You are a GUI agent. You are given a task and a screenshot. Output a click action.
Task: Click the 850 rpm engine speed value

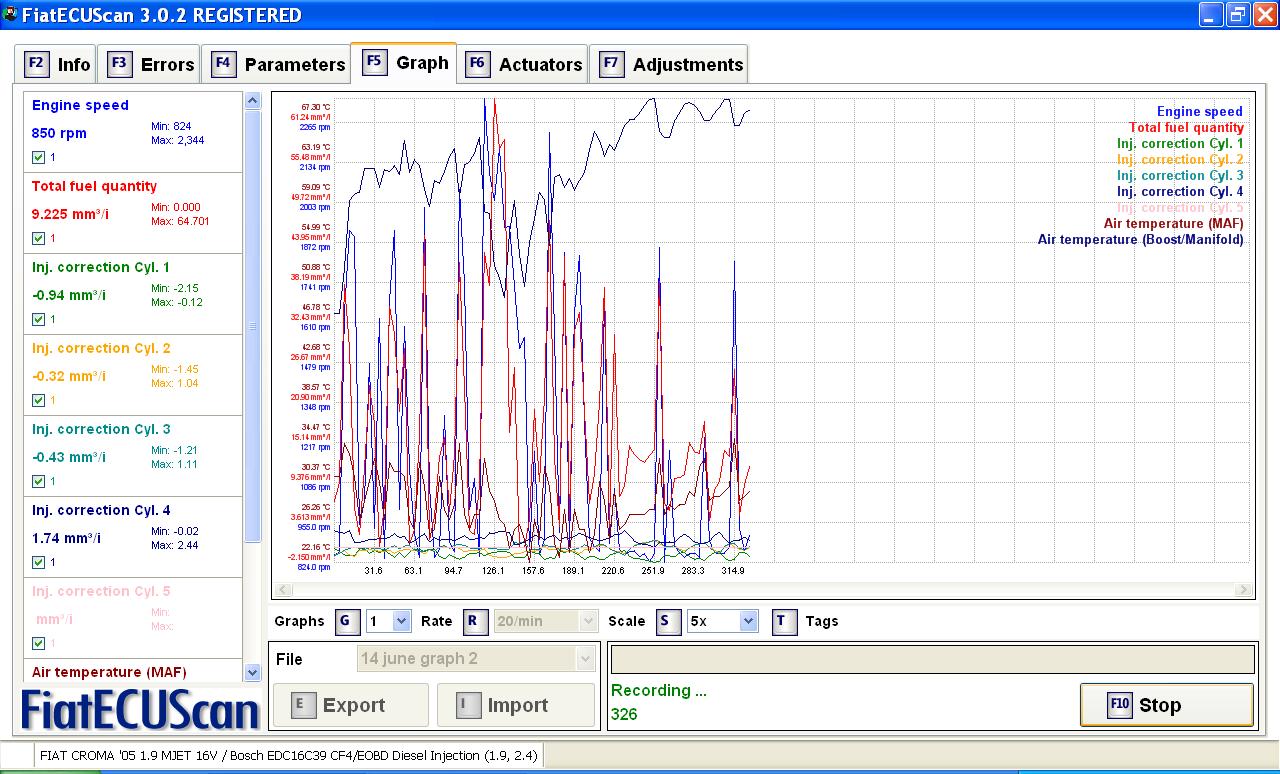[x=59, y=133]
